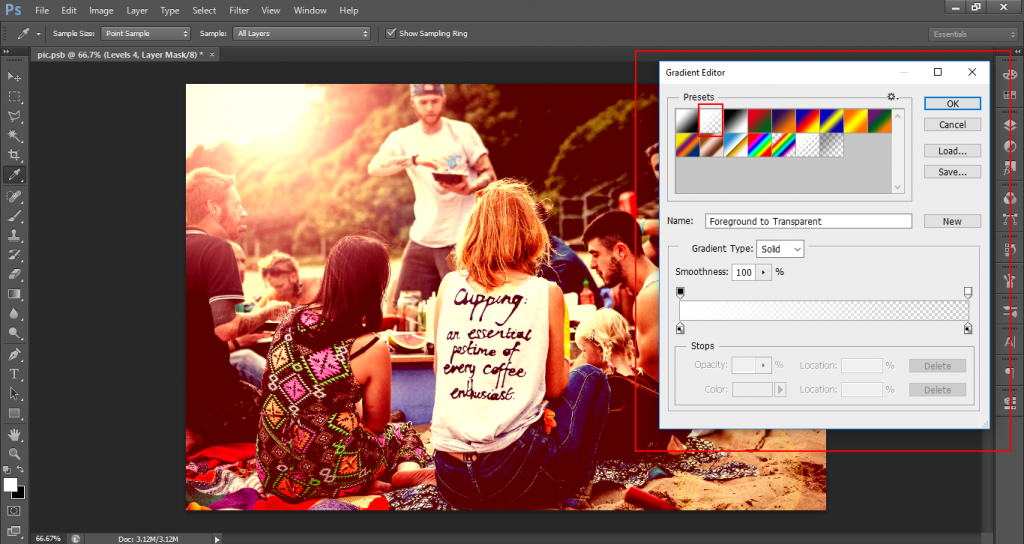
Task: Select the Polygonal Lasso tool
Action: point(14,116)
